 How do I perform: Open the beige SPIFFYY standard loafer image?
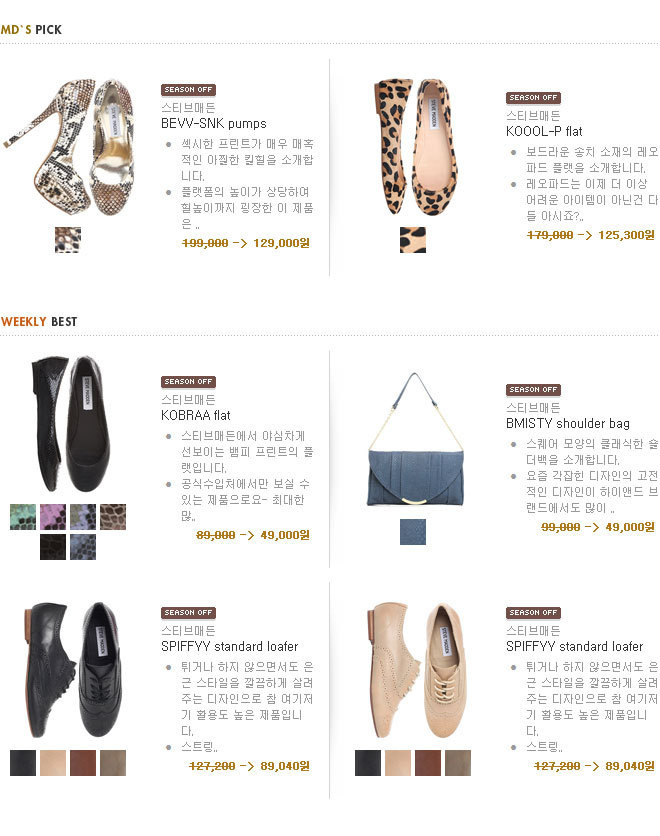tap(415, 671)
